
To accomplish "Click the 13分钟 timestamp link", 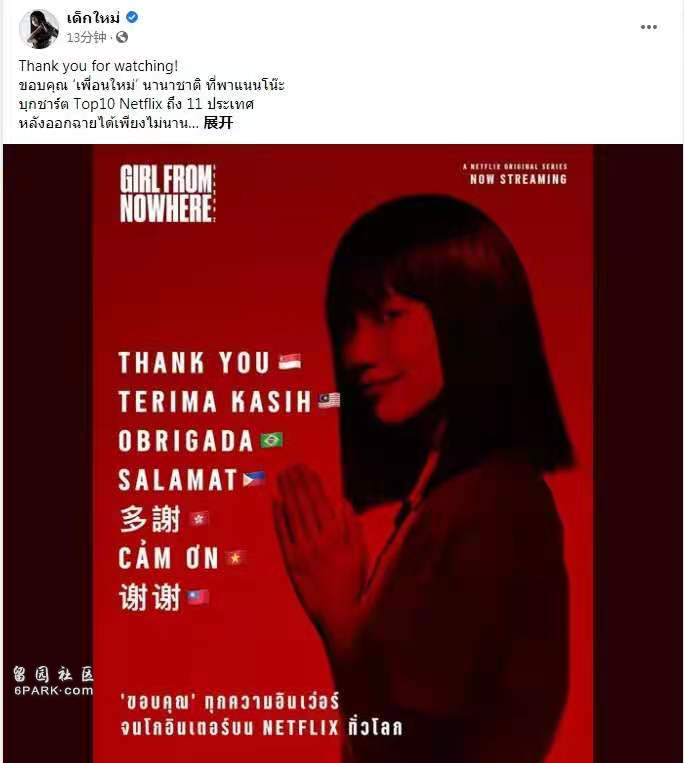I will point(86,37).
